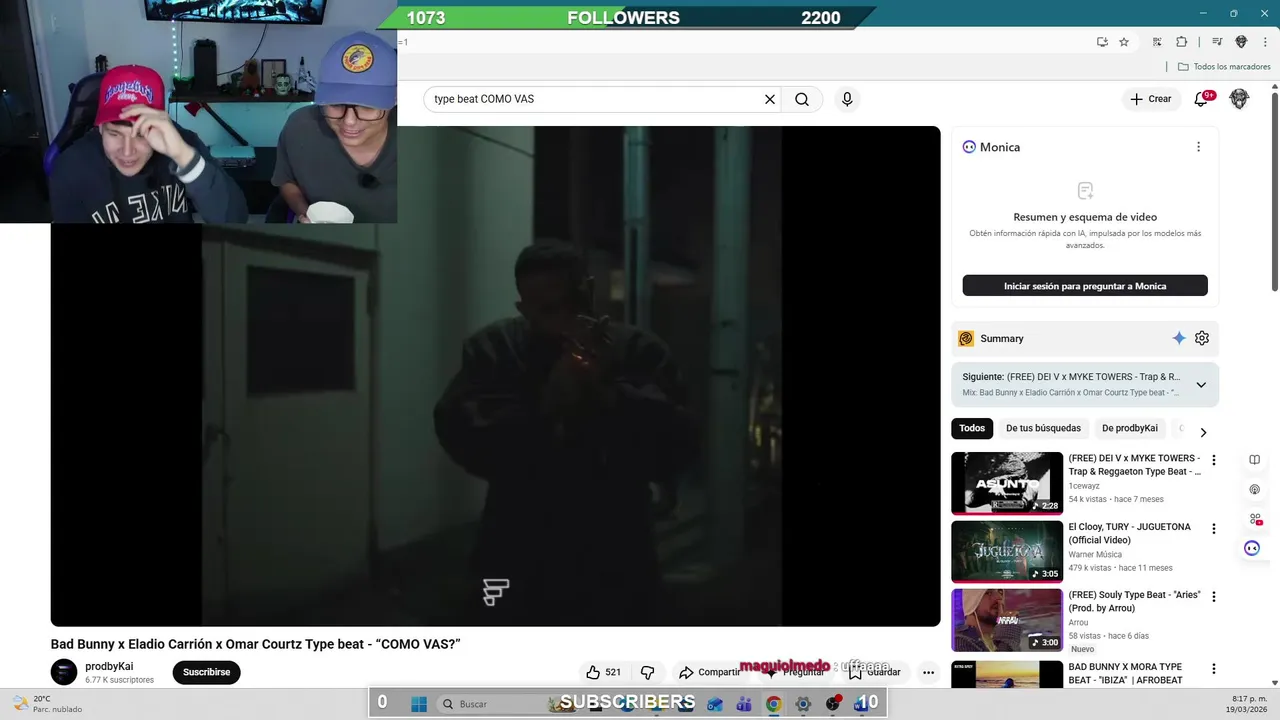Open the YouTube account avatar menu
This screenshot has height=720, width=1280.
coord(1239,99)
